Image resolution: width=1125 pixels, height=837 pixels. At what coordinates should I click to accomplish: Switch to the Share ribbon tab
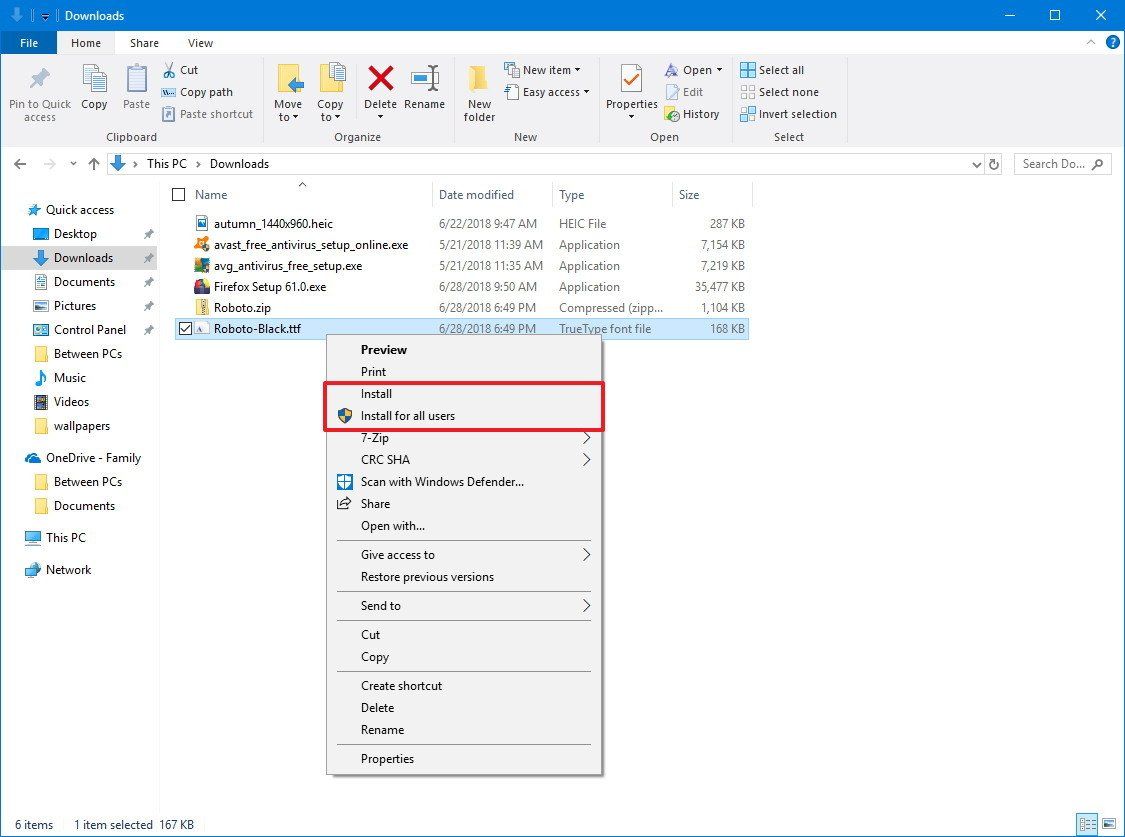click(144, 43)
